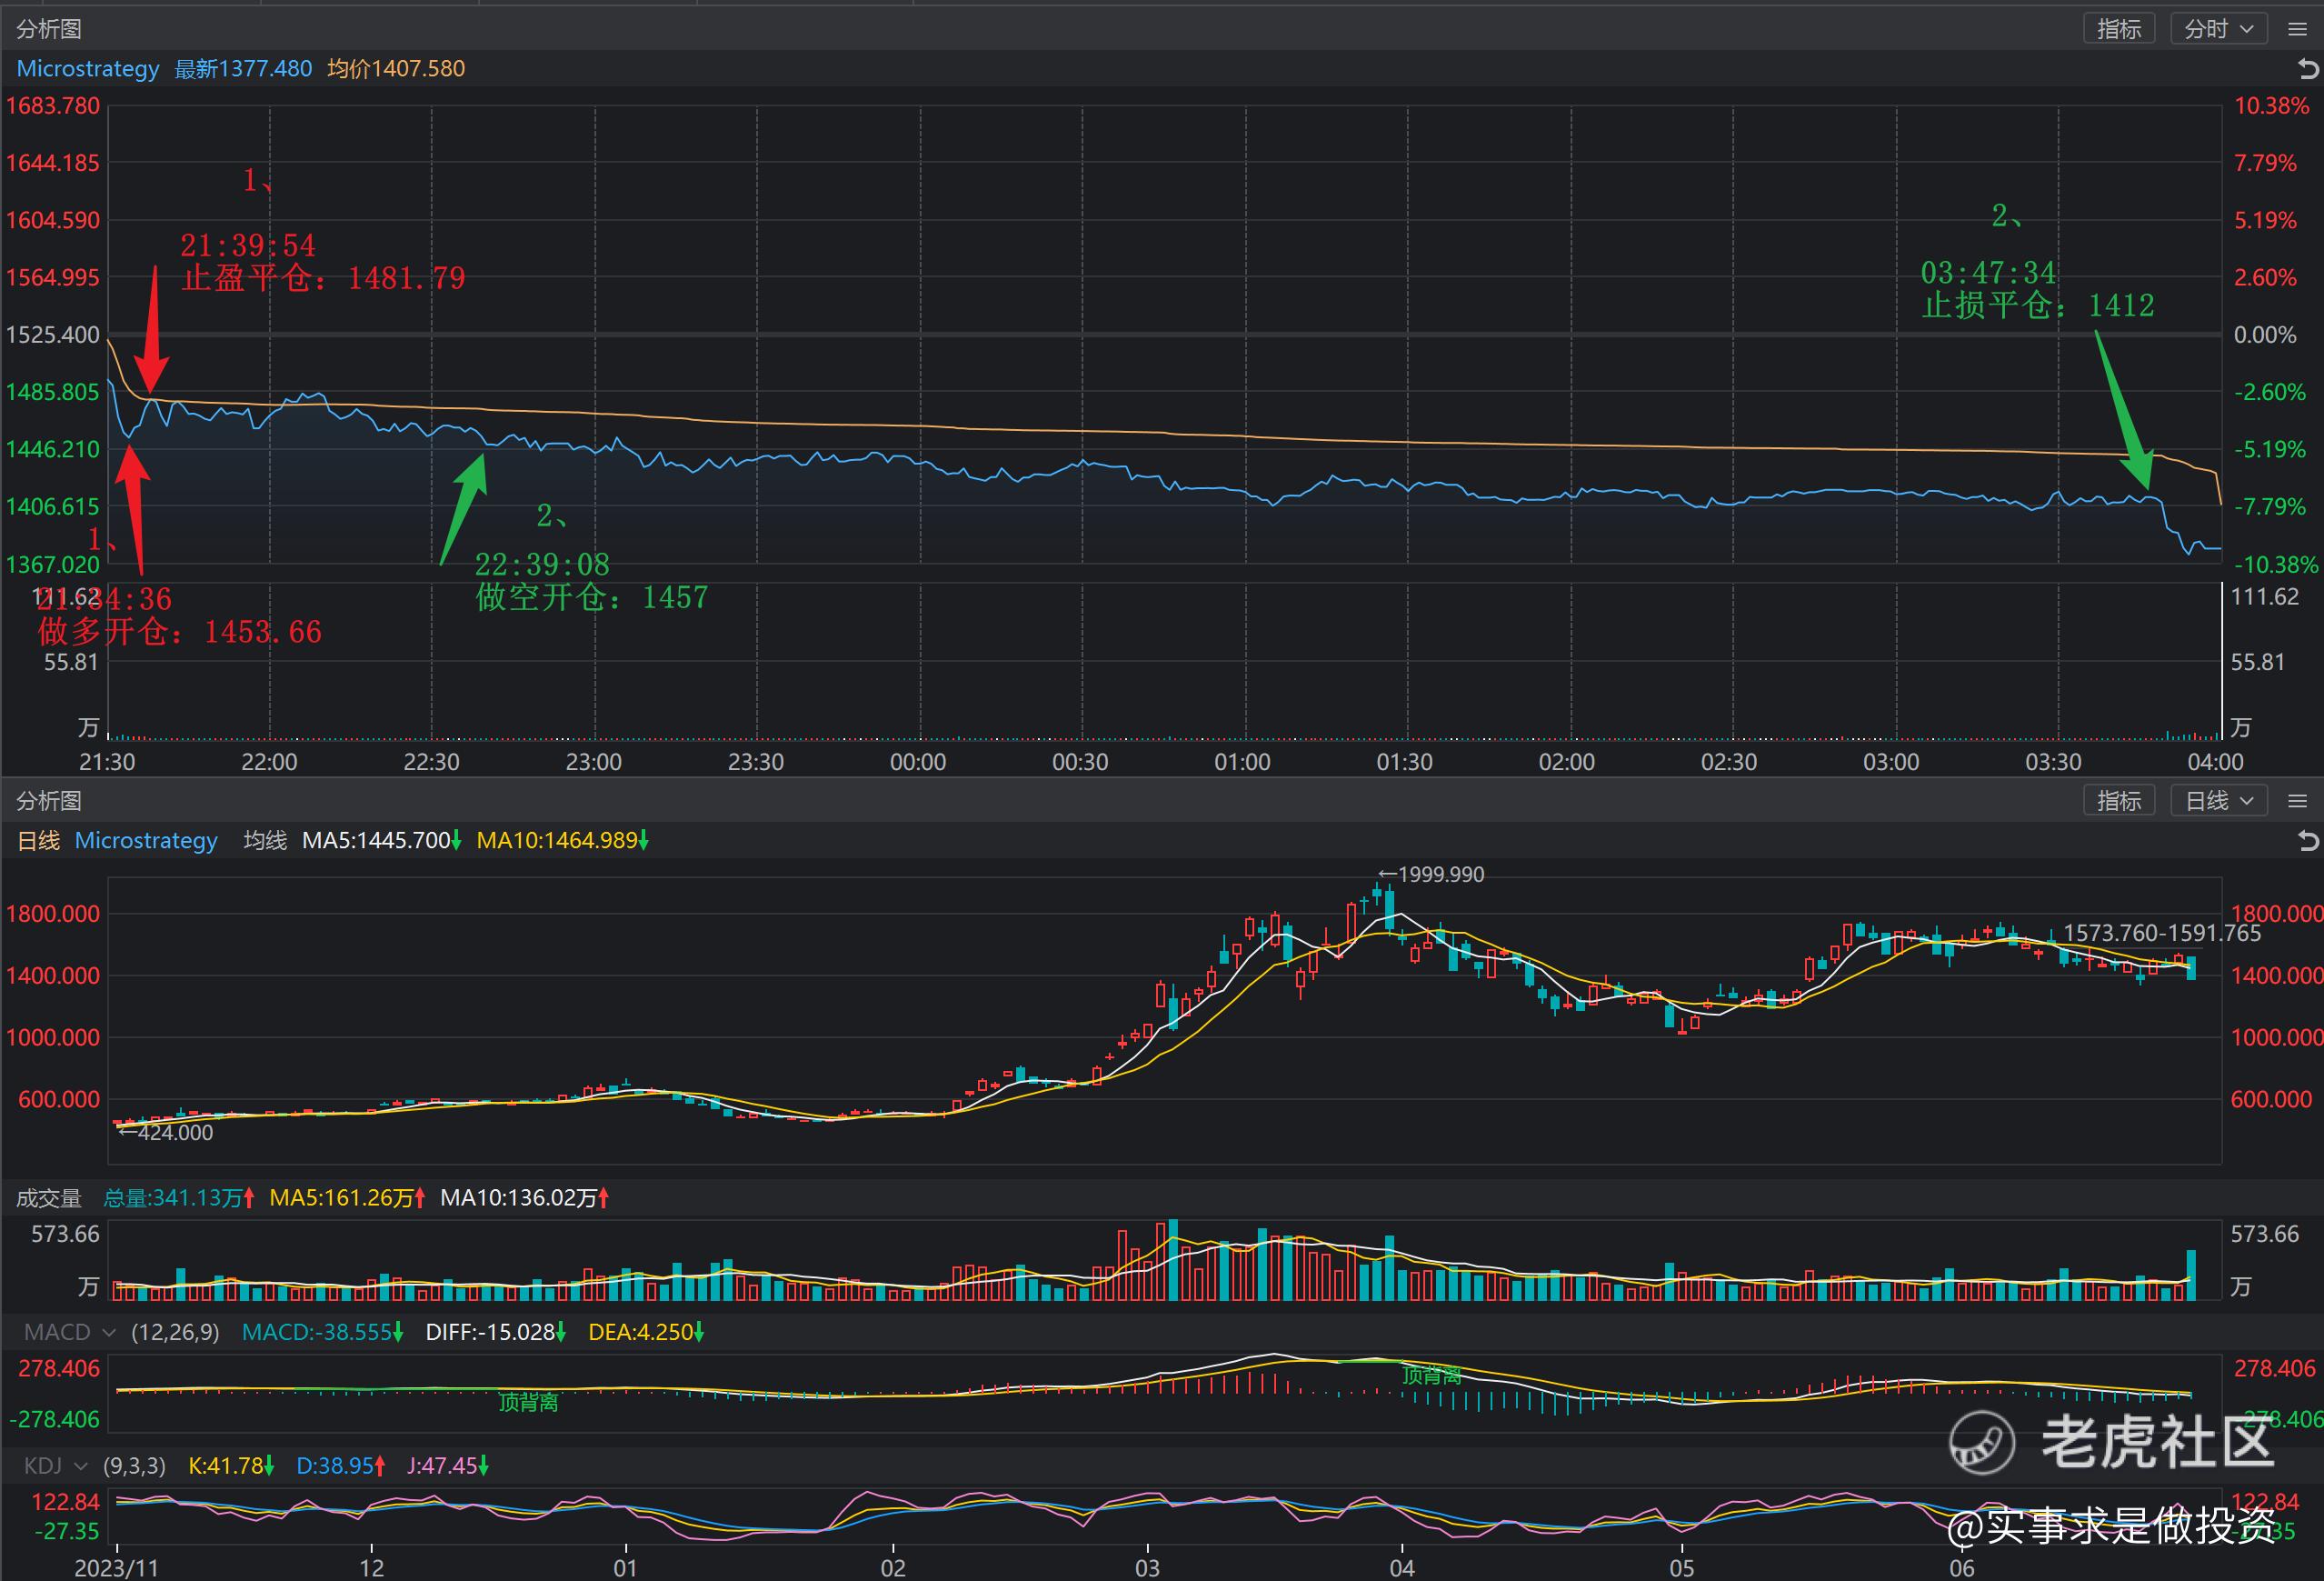
Task: Open the 指标 button in the lower chart panel
Action: [2118, 801]
